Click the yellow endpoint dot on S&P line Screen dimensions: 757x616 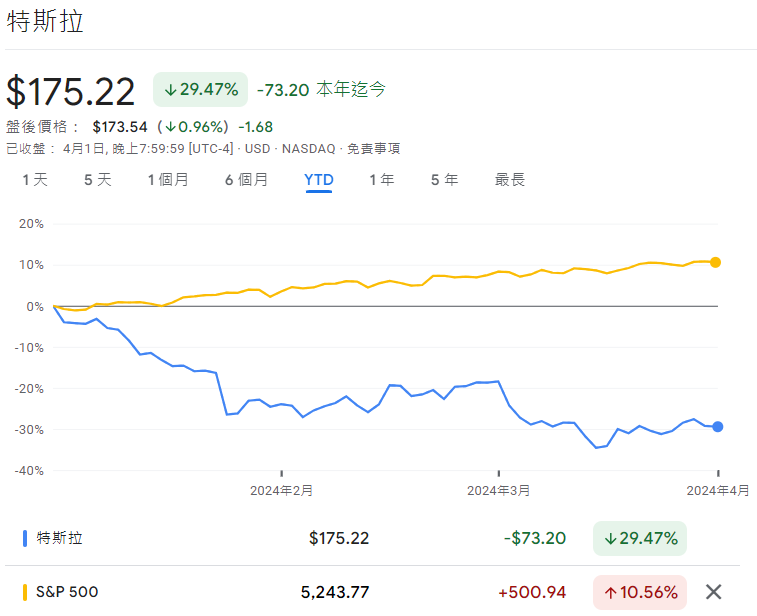(x=715, y=262)
